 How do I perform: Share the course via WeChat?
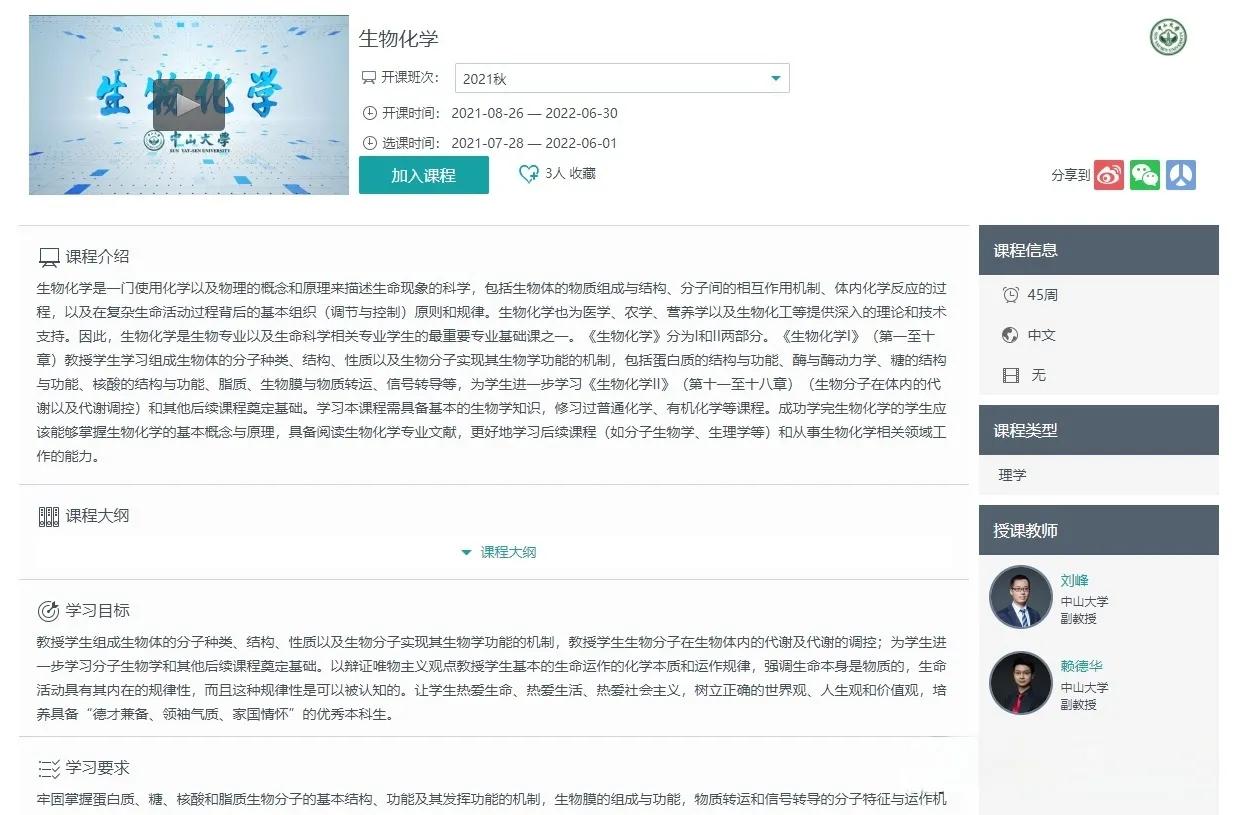click(1144, 175)
